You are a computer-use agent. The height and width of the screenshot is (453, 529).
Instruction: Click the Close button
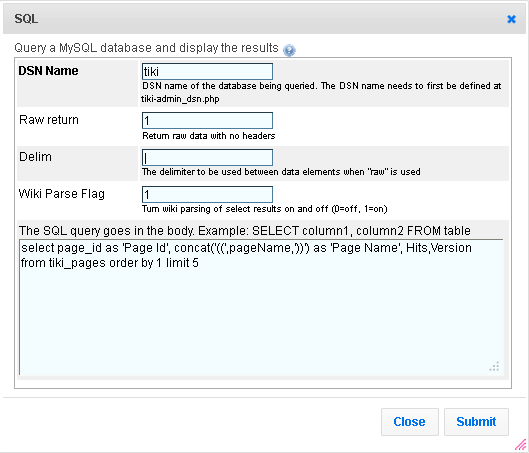(x=410, y=422)
